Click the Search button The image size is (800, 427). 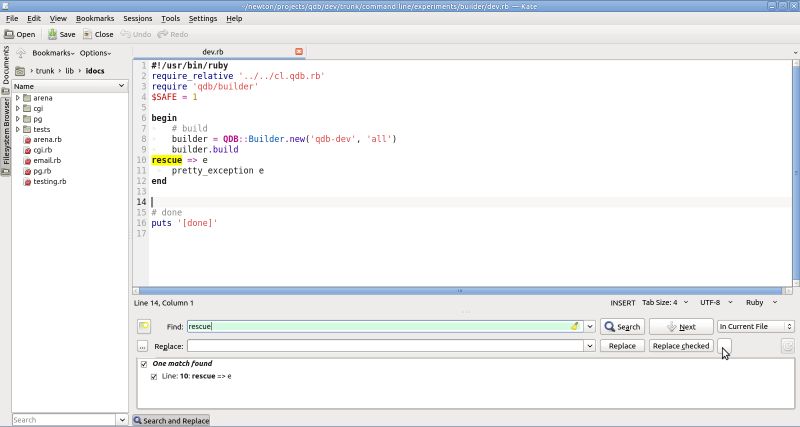click(622, 326)
